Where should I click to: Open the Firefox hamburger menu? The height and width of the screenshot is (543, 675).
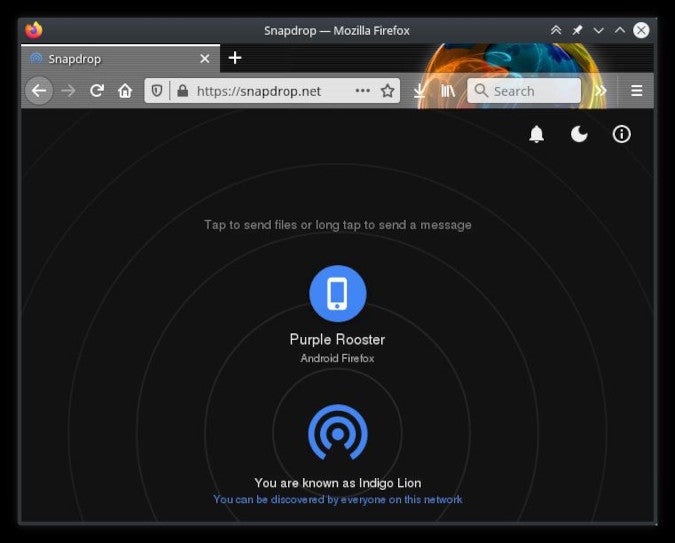tap(636, 91)
